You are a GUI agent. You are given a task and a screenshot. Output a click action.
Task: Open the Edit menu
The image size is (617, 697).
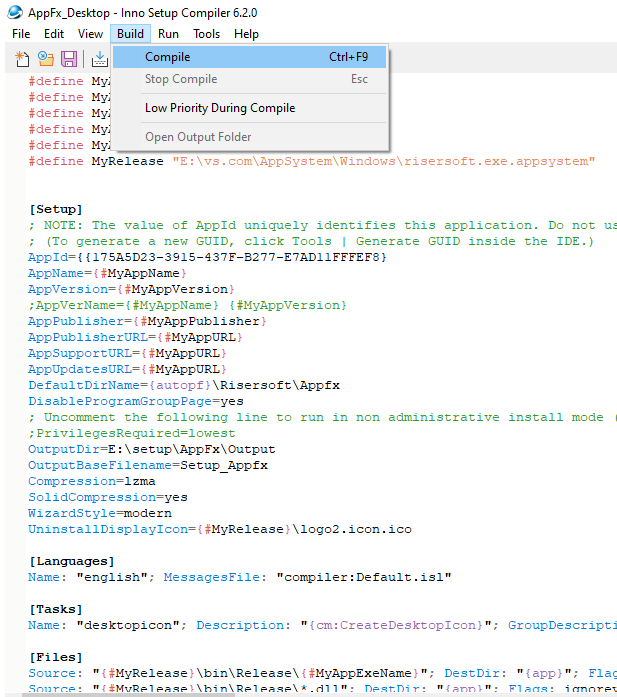54,34
